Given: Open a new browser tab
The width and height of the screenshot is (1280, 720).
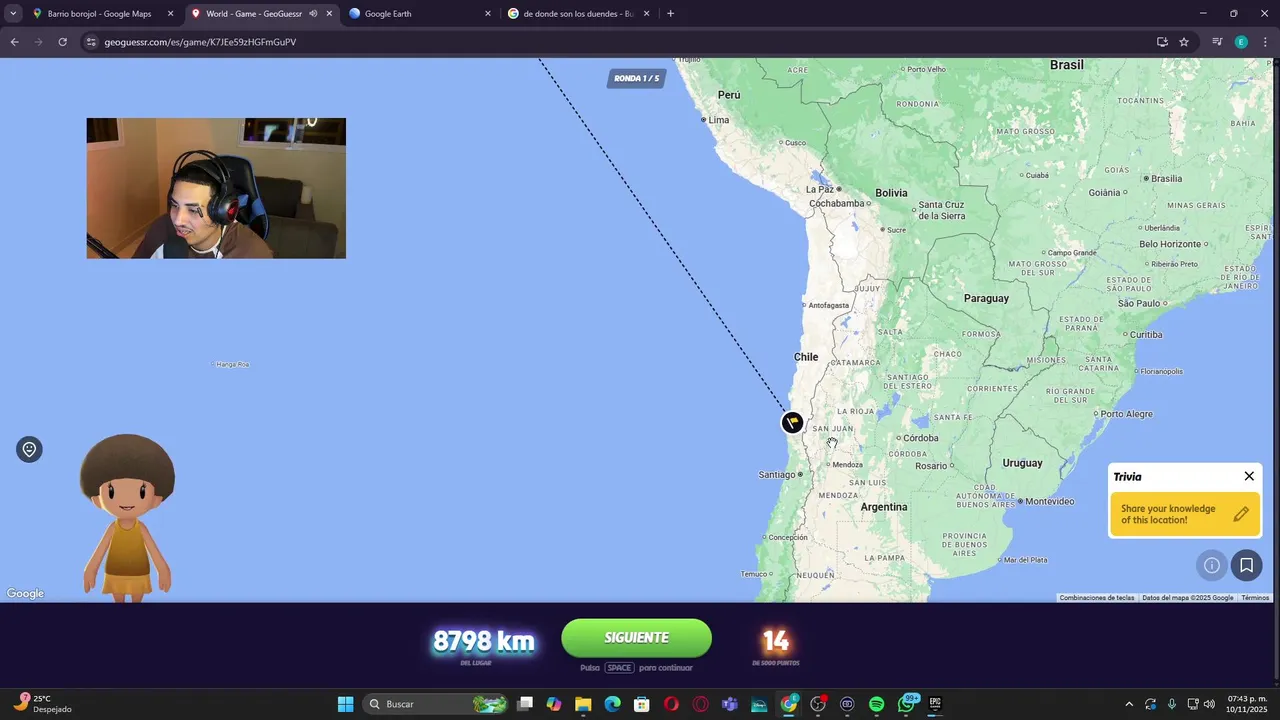Looking at the screenshot, I should pos(670,14).
